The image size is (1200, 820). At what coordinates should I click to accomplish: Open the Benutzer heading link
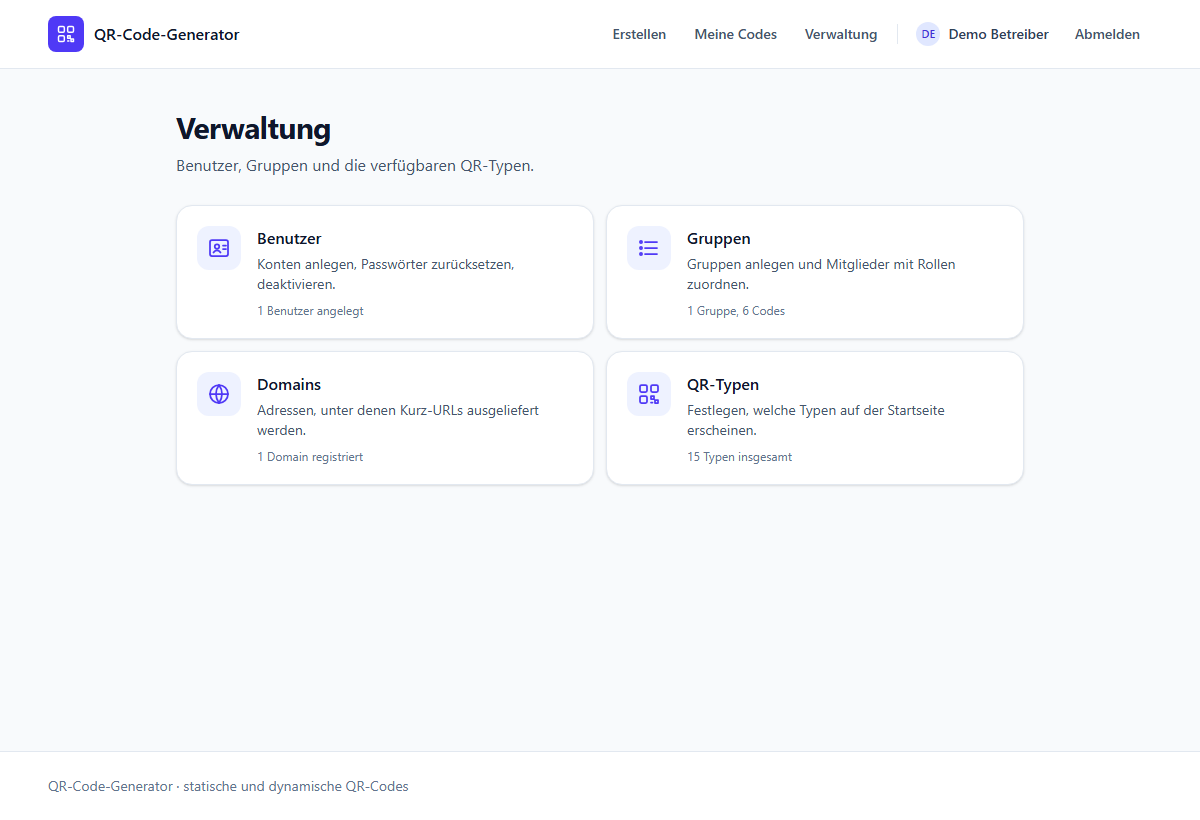(289, 239)
